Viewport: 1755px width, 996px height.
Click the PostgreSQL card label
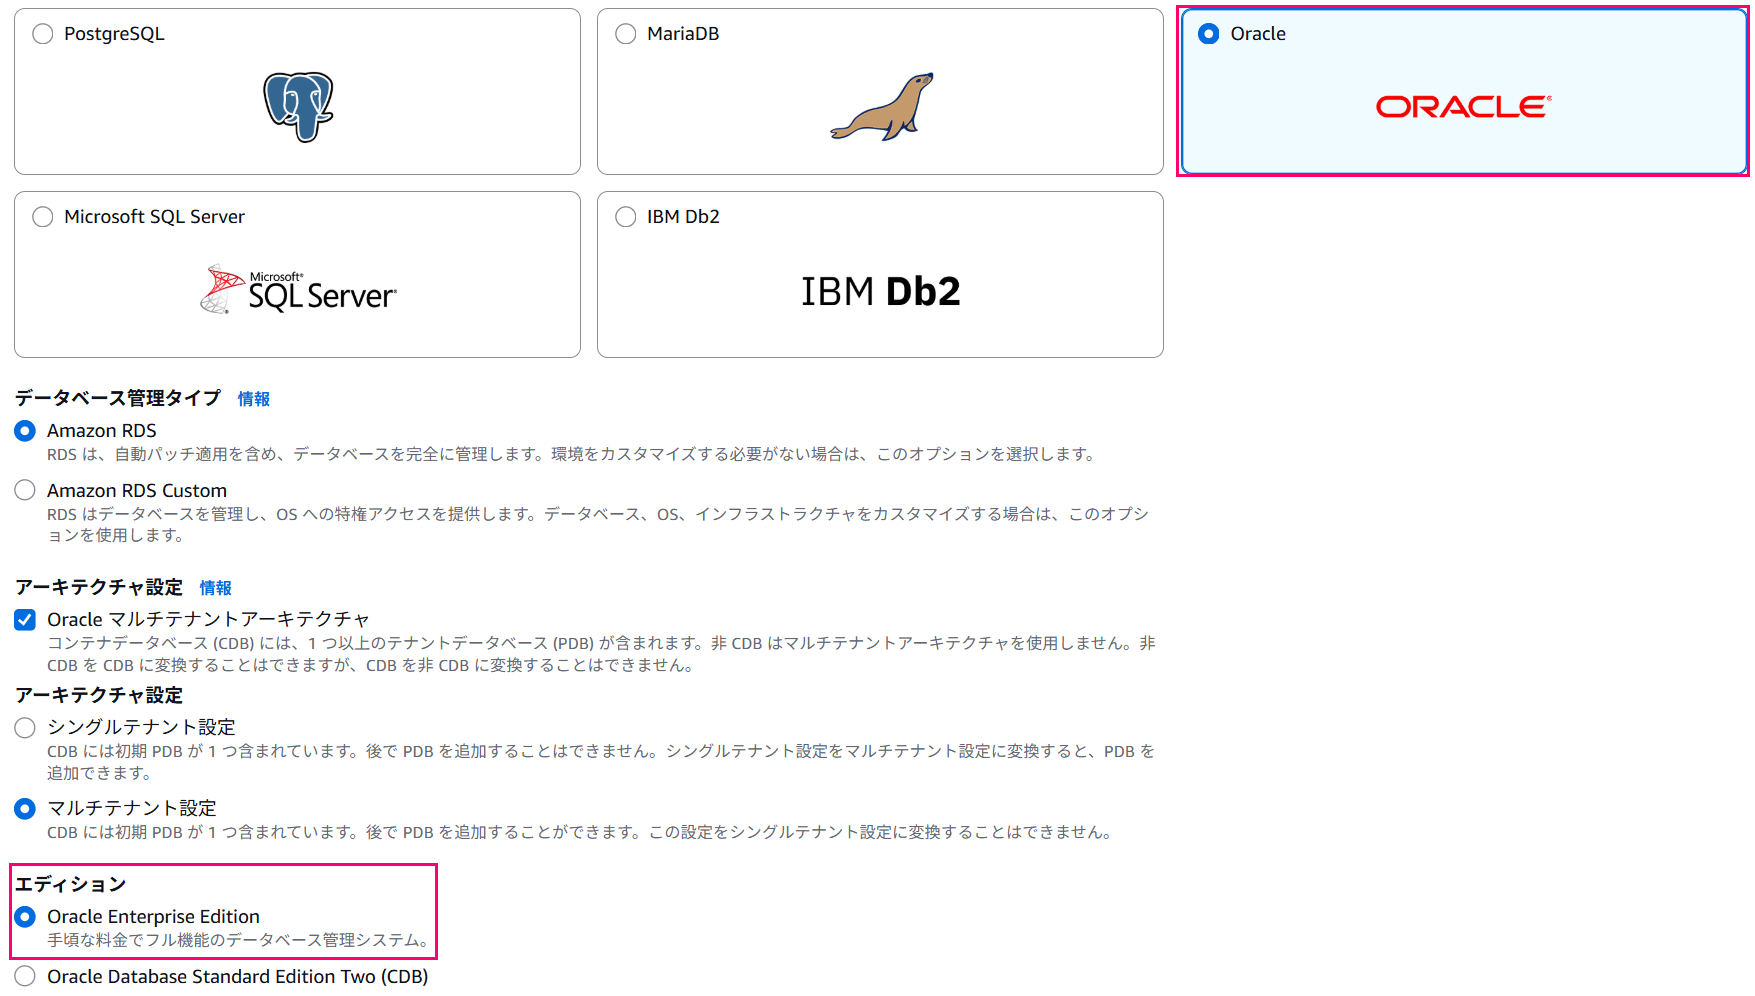[x=114, y=34]
